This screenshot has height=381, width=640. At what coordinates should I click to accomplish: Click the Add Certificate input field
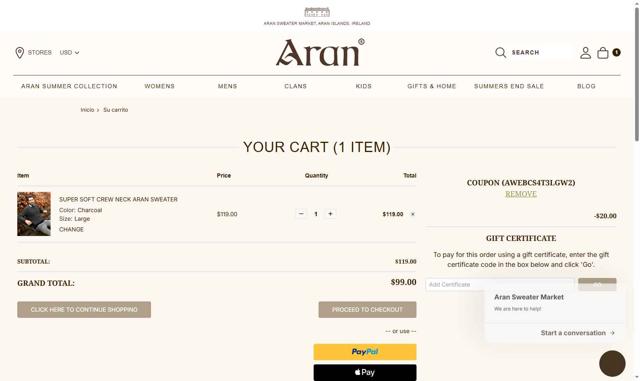click(500, 285)
